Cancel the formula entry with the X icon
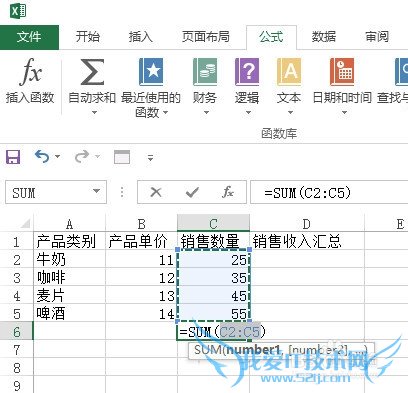The height and width of the screenshot is (393, 408). pos(156,192)
